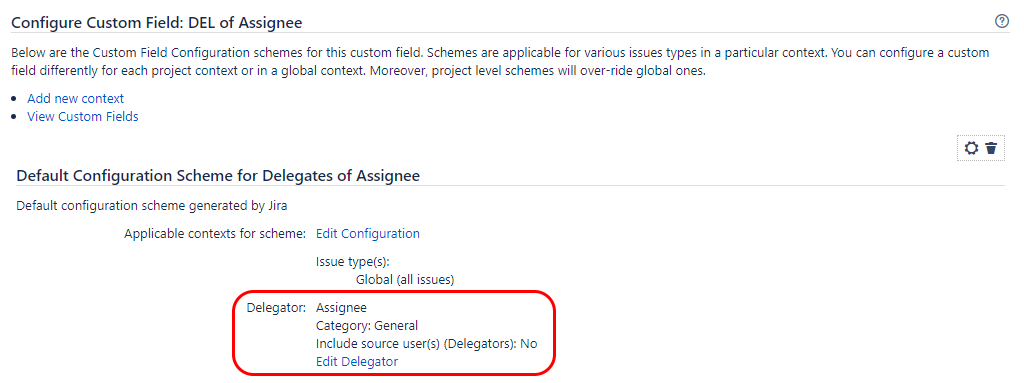Image resolution: width=1024 pixels, height=383 pixels.
Task: Delete the scheme with the trash icon
Action: 991,148
